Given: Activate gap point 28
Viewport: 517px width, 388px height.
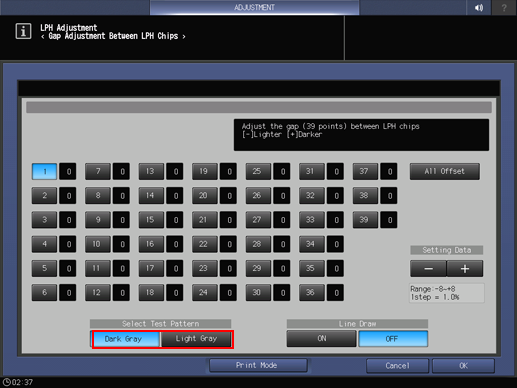Looking at the screenshot, I should coord(258,244).
